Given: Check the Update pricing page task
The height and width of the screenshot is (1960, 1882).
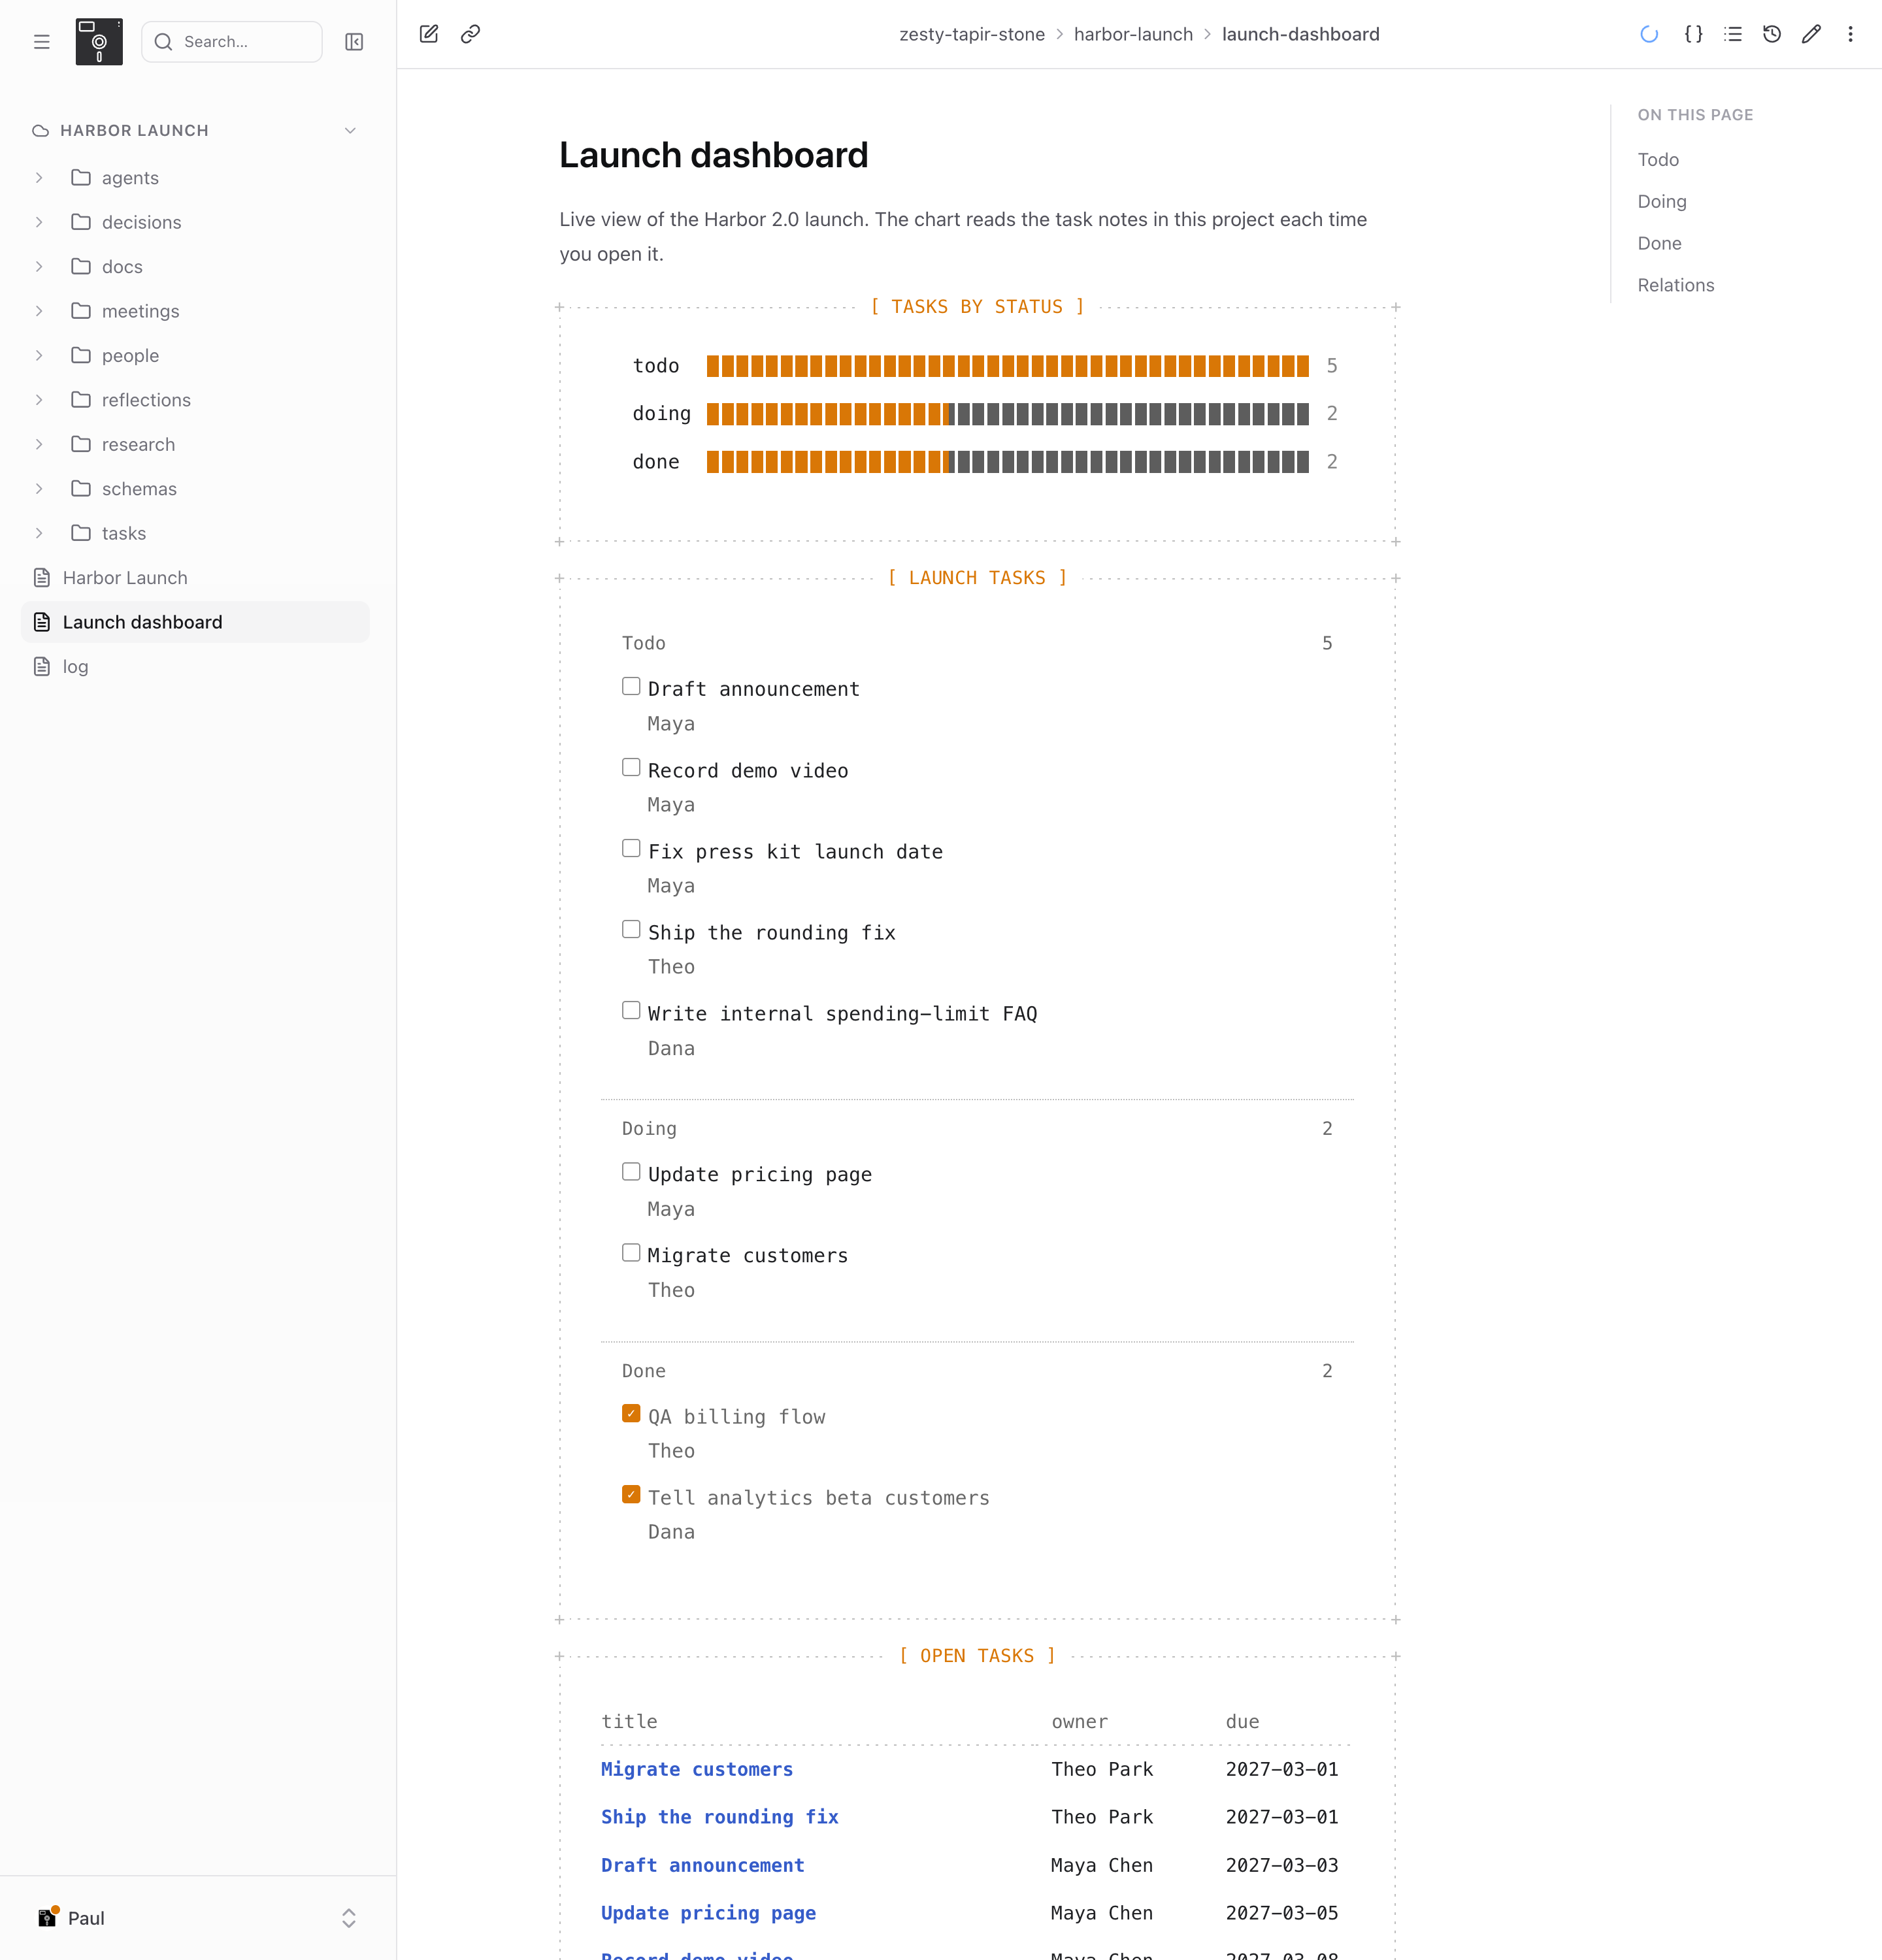Looking at the screenshot, I should click(631, 1171).
